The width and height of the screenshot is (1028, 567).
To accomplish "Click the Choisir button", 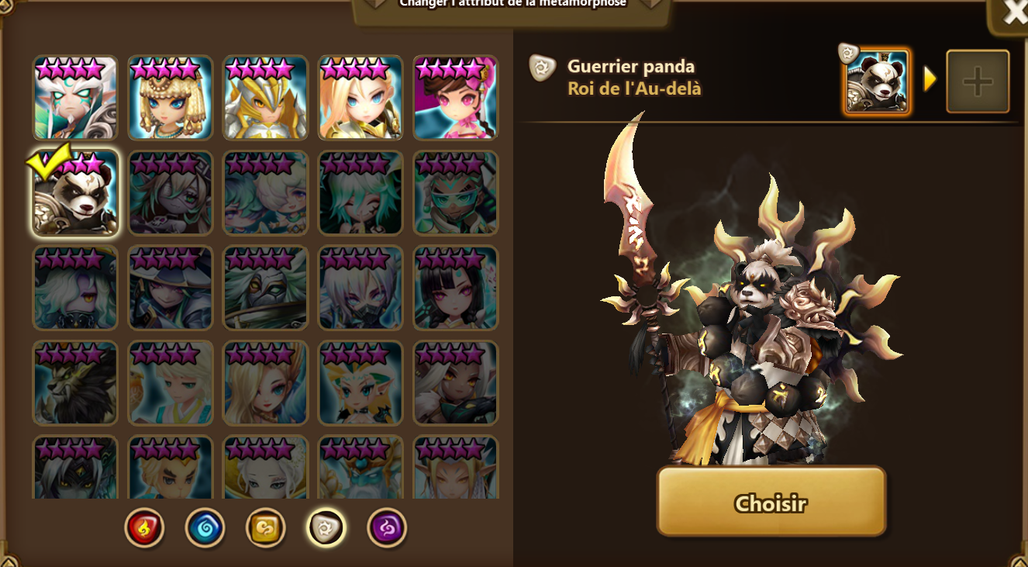I will point(771,502).
